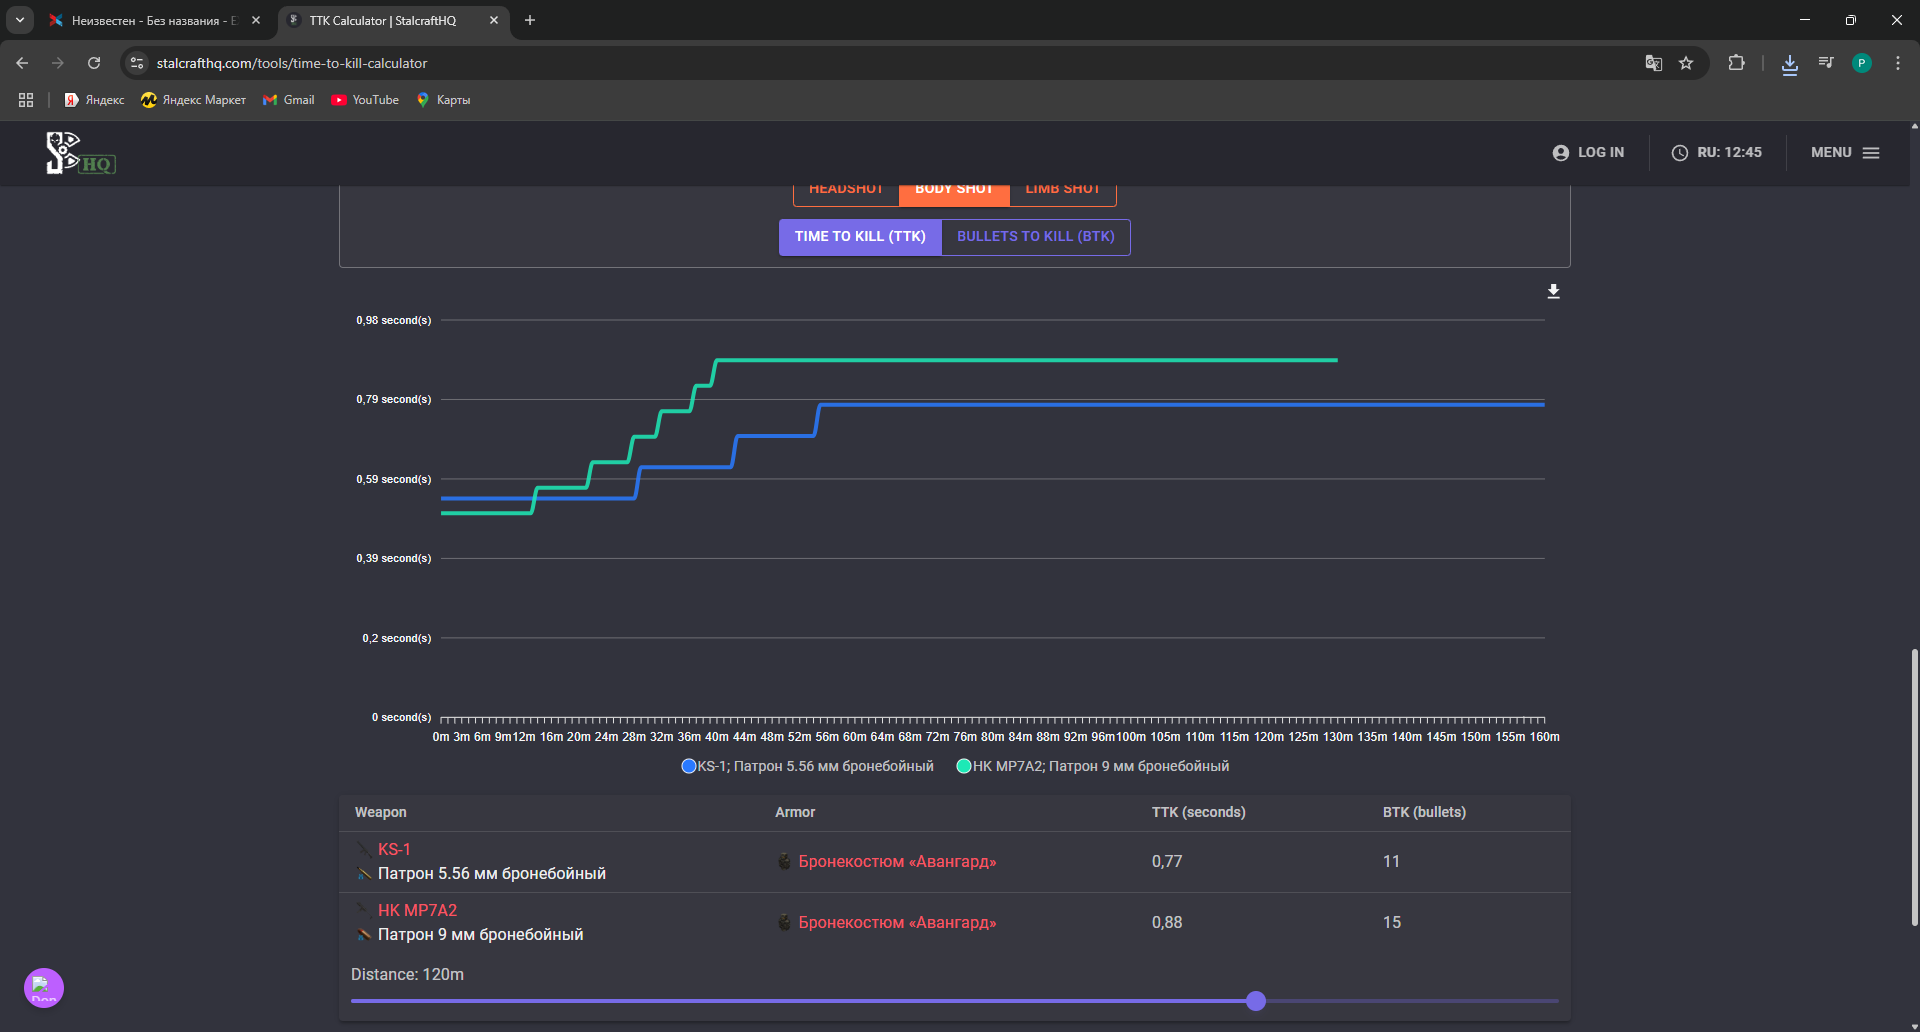Bookmark this page with the star
Viewport: 1920px width, 1032px height.
[1686, 63]
